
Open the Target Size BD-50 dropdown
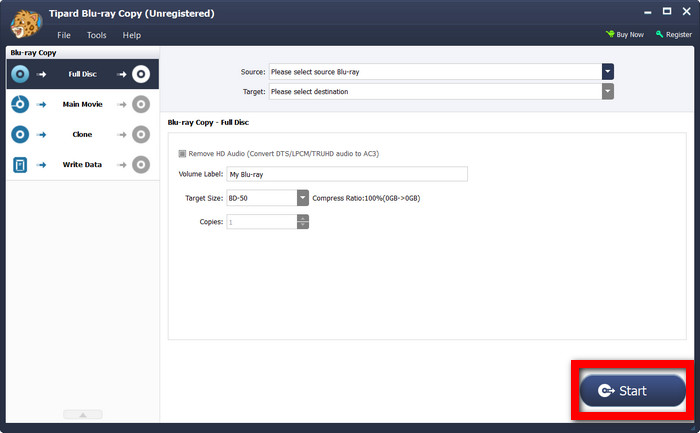click(302, 198)
